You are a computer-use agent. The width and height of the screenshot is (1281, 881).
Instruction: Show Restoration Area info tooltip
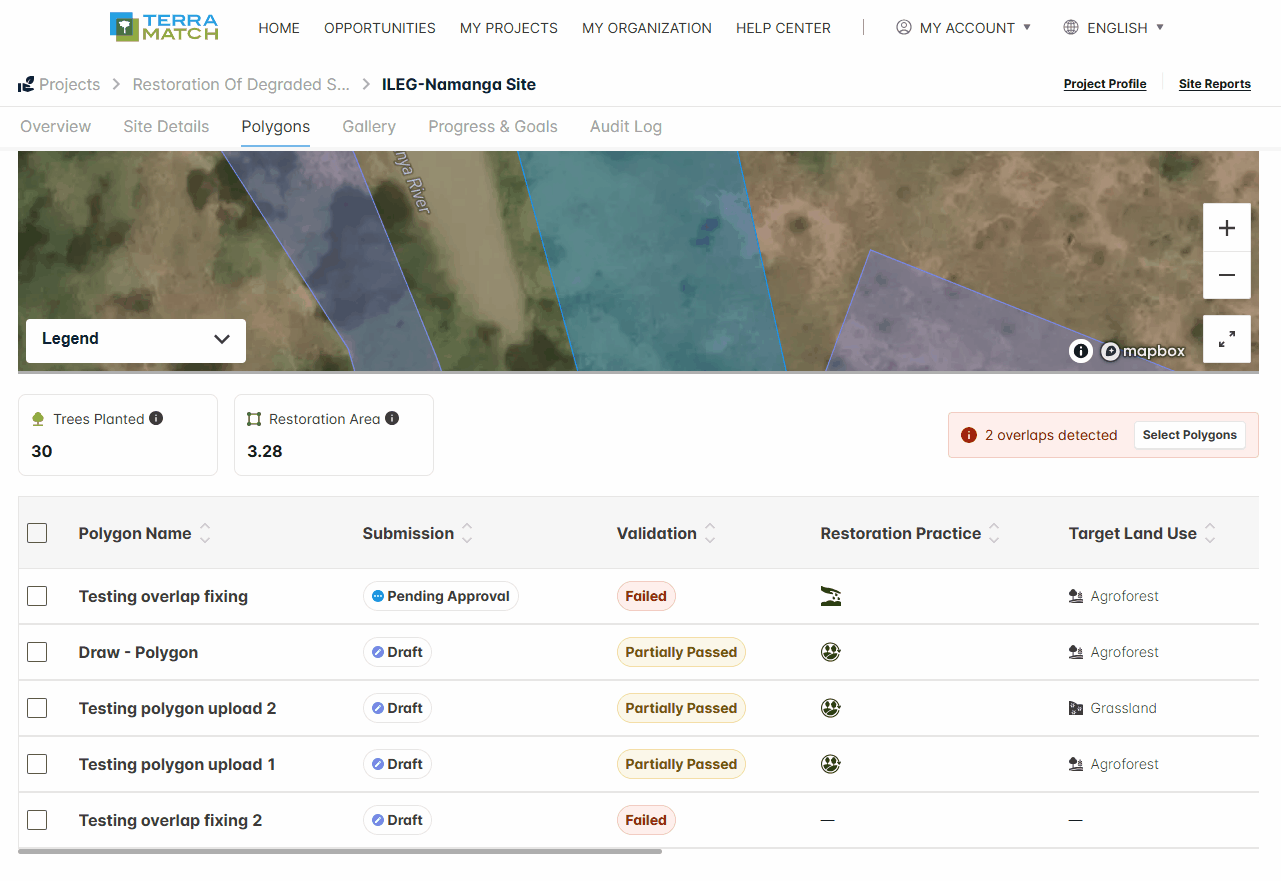[x=392, y=418]
